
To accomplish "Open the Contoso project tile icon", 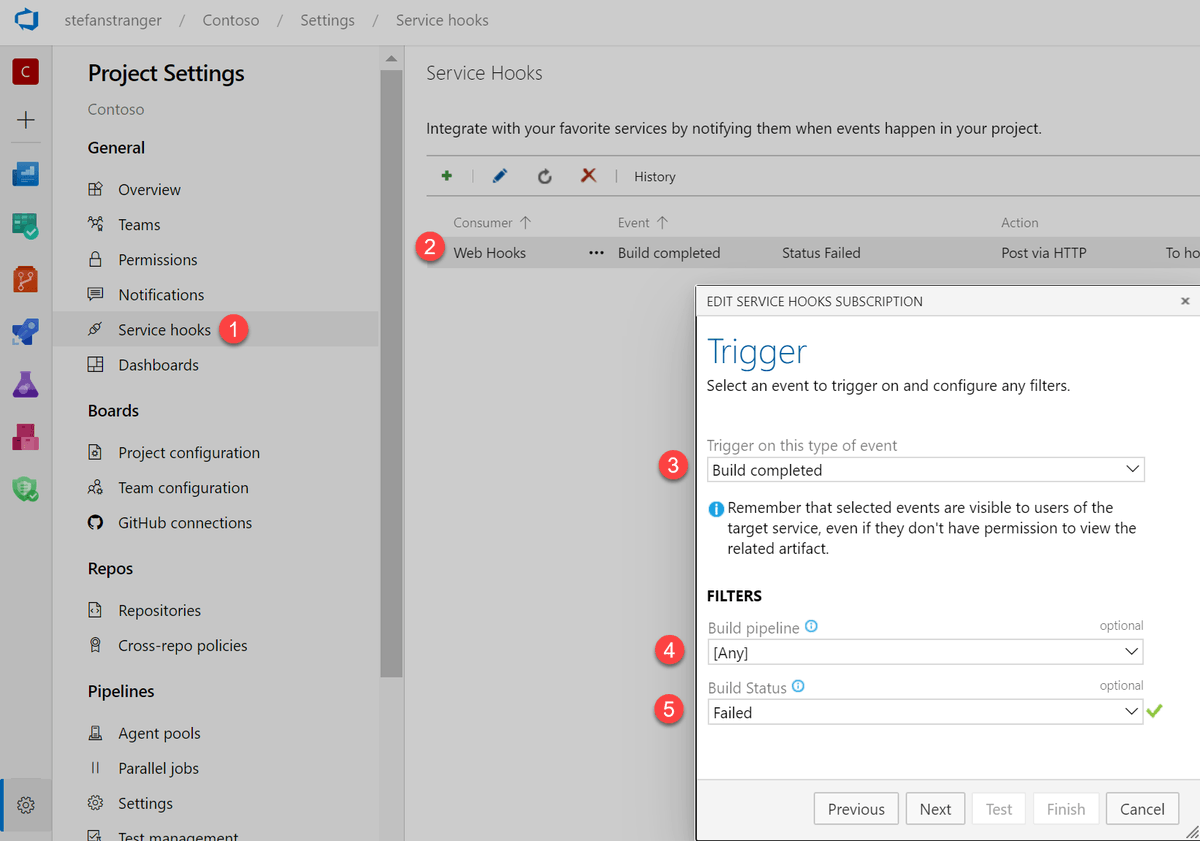I will click(26, 71).
